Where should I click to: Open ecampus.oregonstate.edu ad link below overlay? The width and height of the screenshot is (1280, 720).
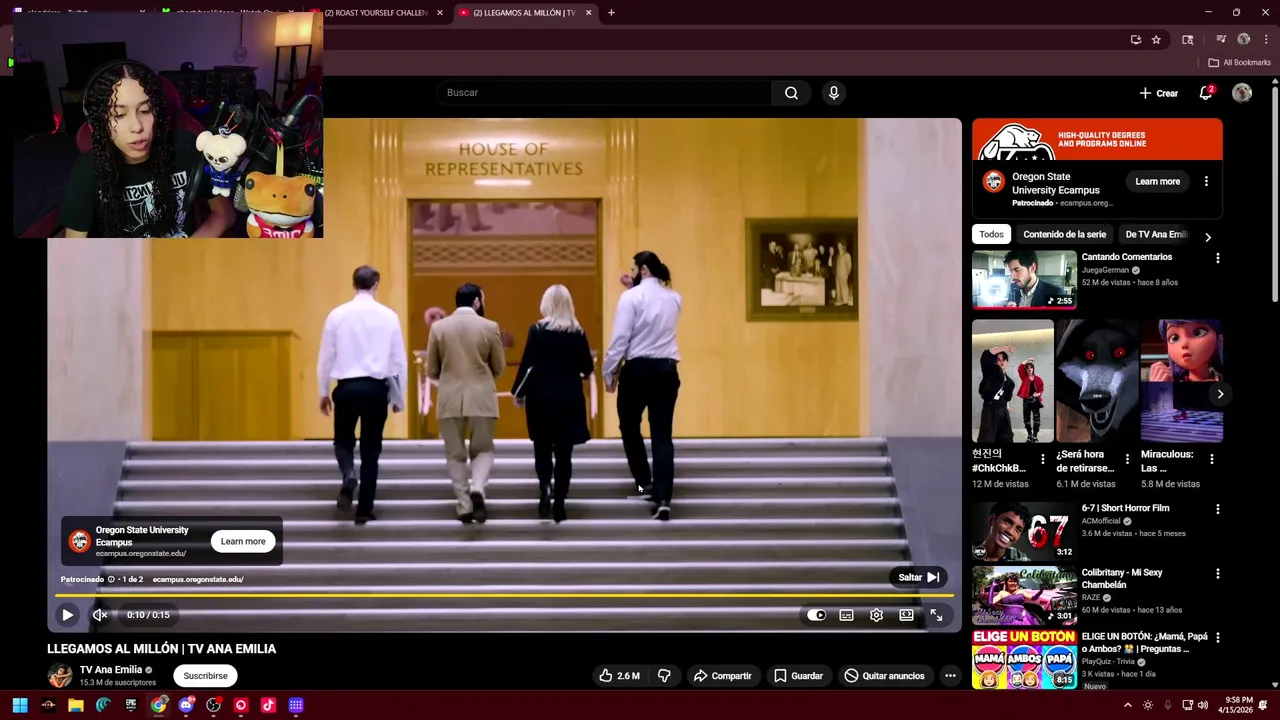[198, 579]
